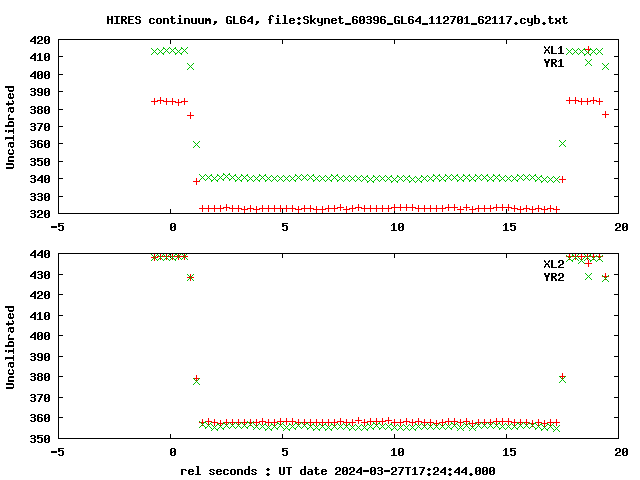
Task: Click y-axis tick 320 on top plot
Action: [x=40, y=214]
